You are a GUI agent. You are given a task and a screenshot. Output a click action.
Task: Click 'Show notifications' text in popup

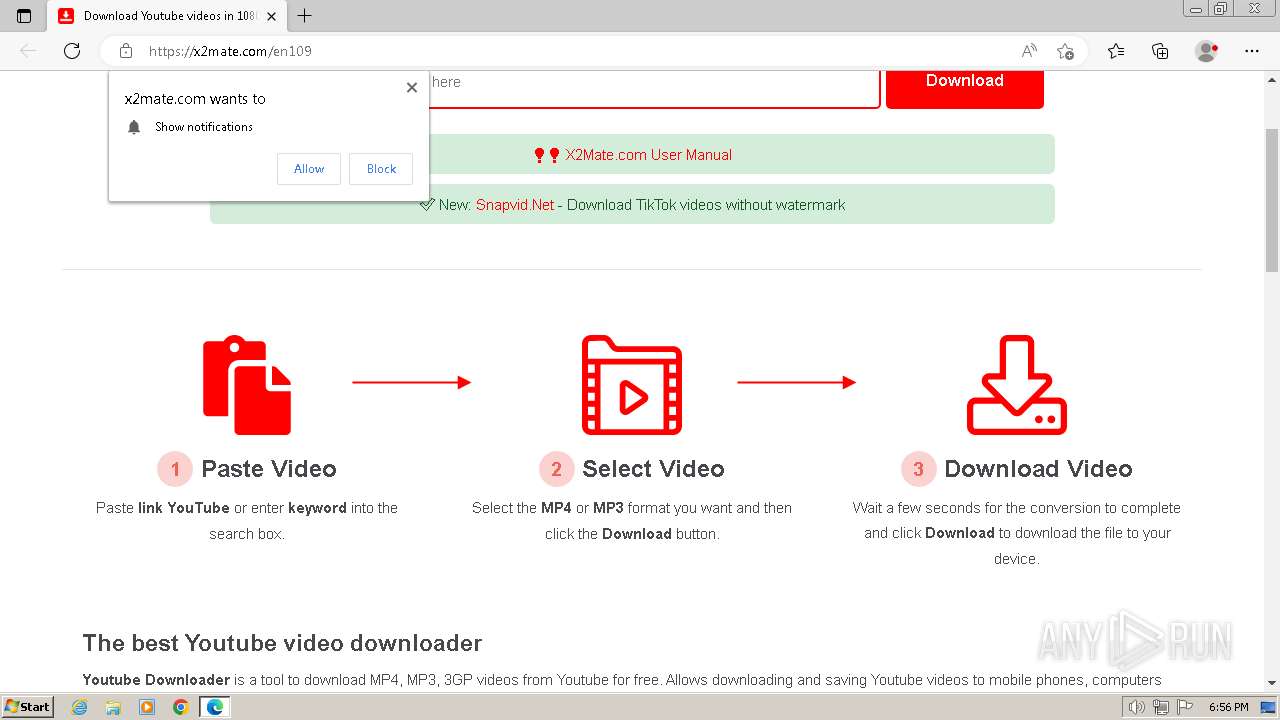pyautogui.click(x=204, y=127)
